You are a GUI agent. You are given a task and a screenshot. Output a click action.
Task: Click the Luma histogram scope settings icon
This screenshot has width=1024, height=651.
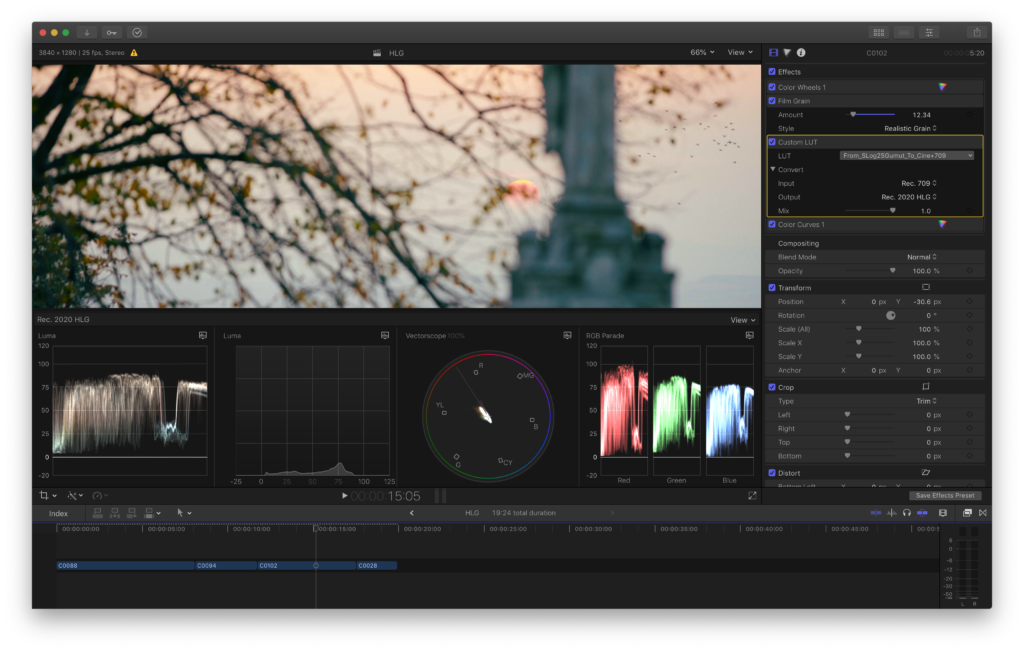coord(385,336)
